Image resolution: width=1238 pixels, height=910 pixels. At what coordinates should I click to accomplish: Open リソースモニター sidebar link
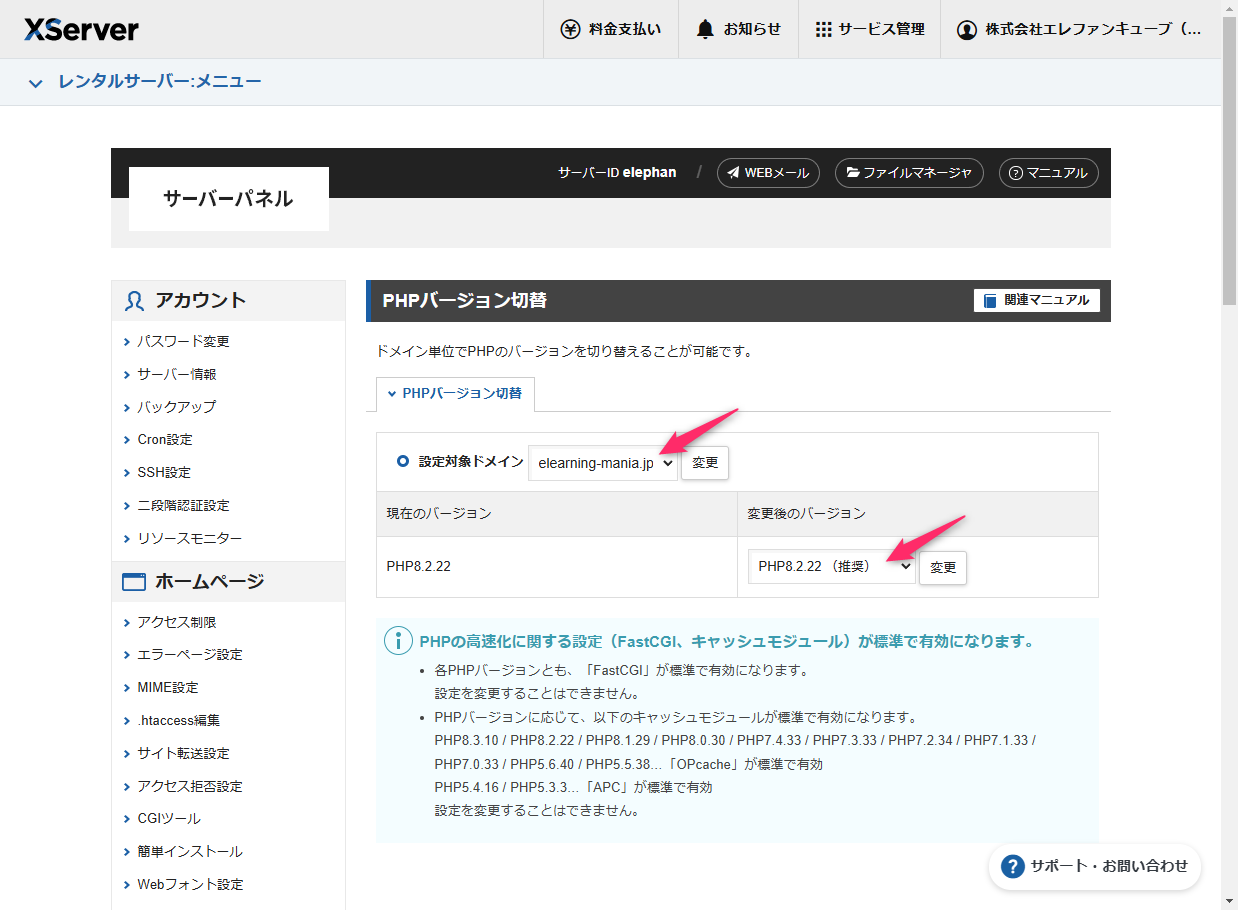189,539
